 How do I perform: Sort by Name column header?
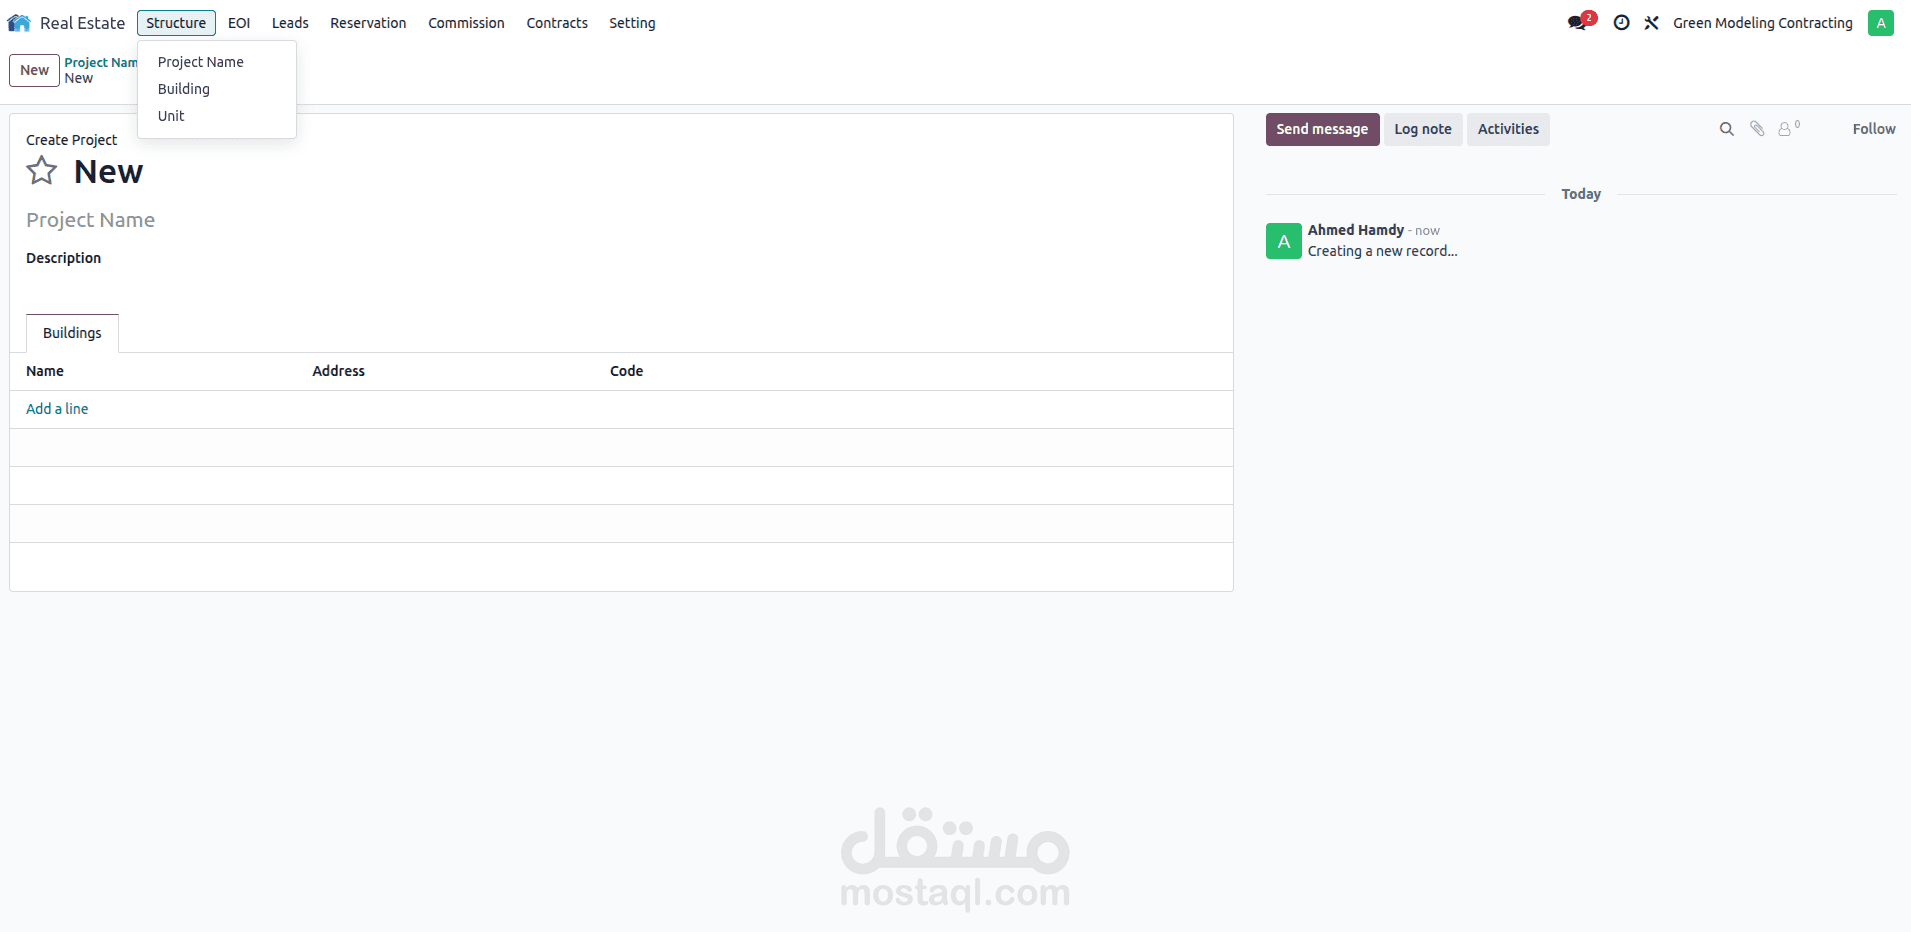click(x=45, y=371)
